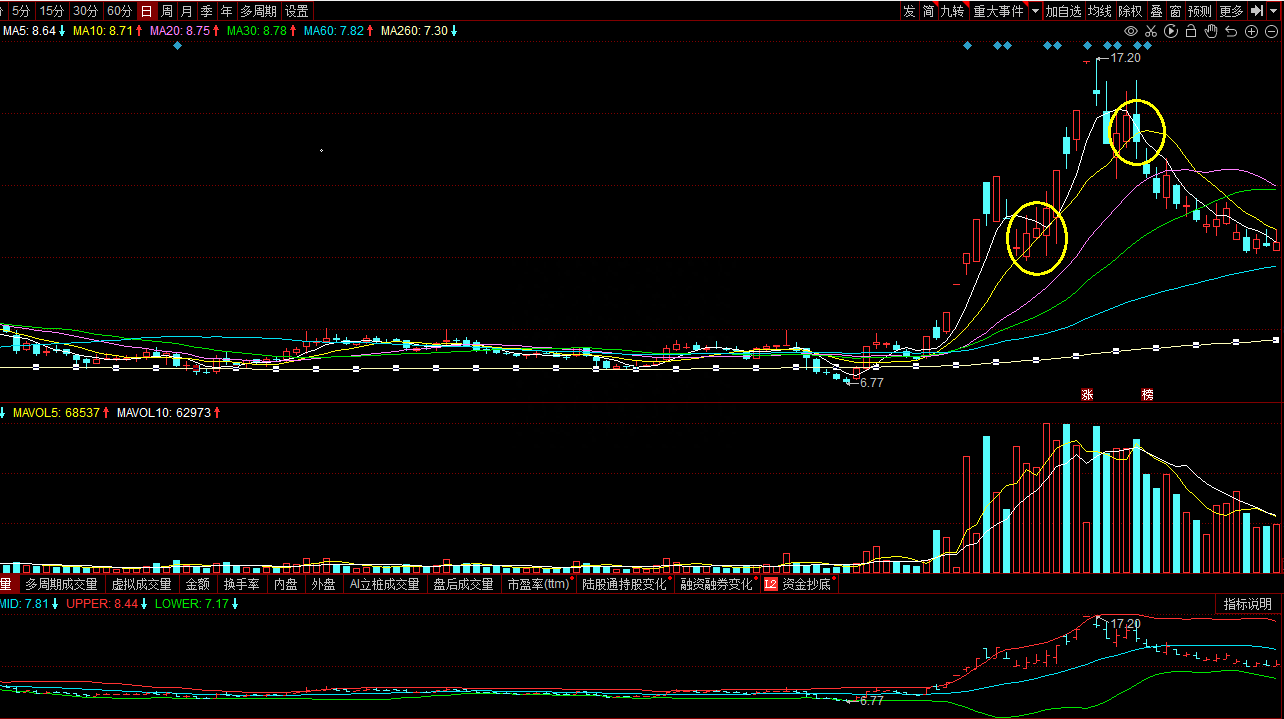This screenshot has height=719, width=1284.
Task: Open dropdown next to 重大事件
Action: (x=1036, y=11)
